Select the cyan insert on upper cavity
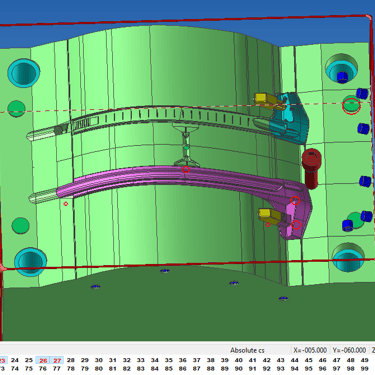Viewport: 375px width, 375px height. tap(289, 117)
